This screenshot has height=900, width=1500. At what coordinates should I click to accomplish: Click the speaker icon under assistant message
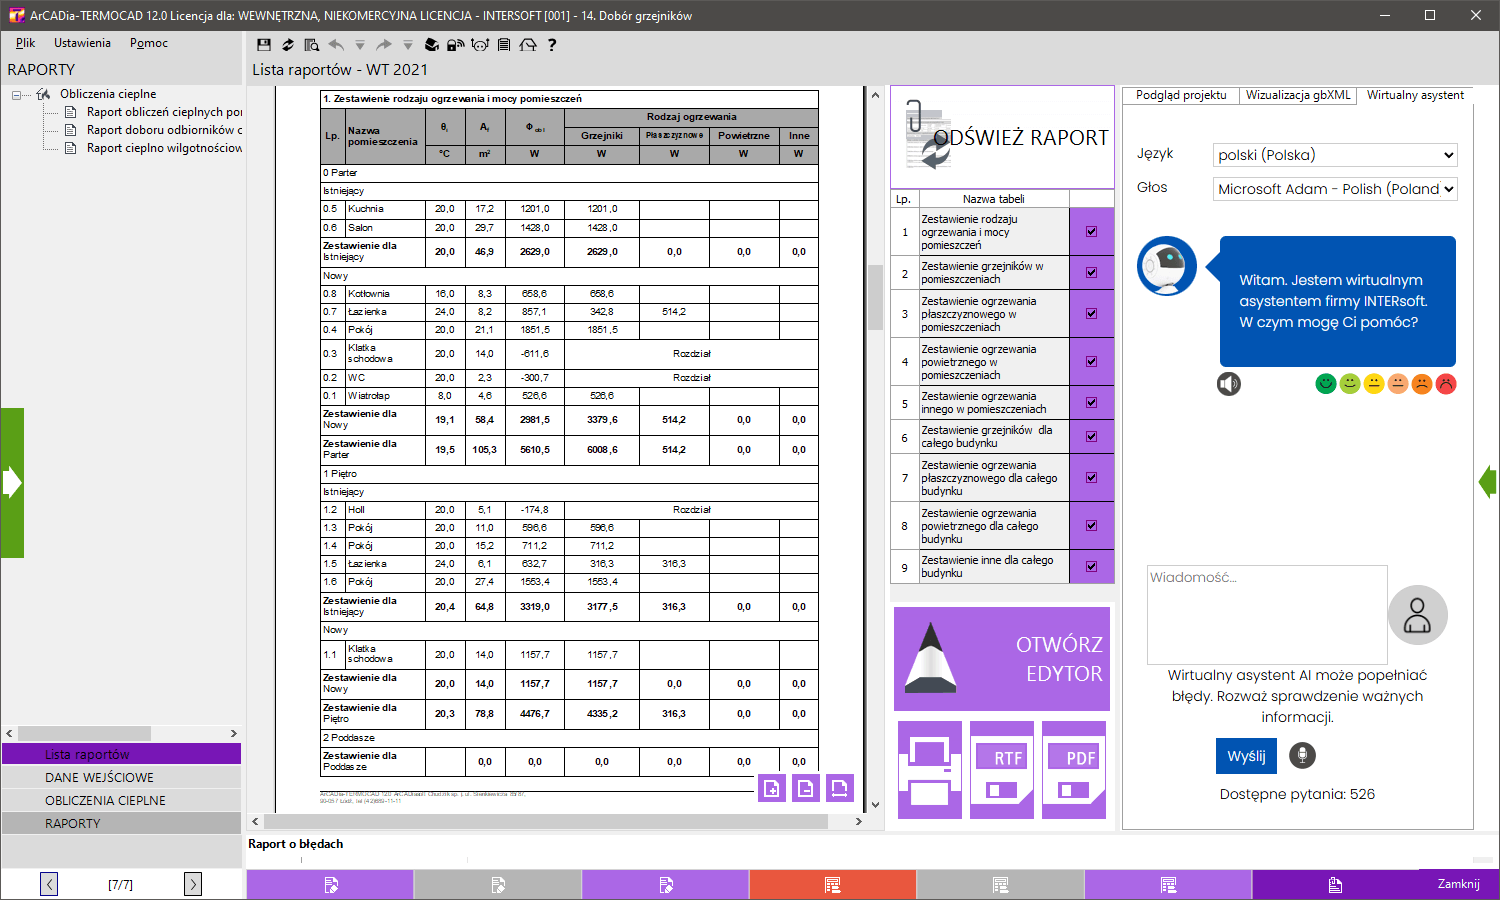1229,384
